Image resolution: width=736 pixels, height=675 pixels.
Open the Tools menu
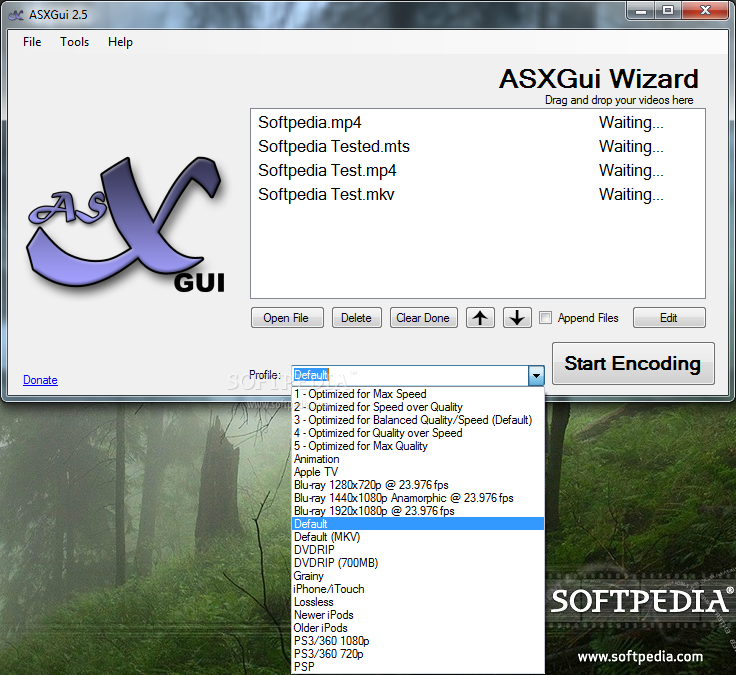[x=74, y=42]
